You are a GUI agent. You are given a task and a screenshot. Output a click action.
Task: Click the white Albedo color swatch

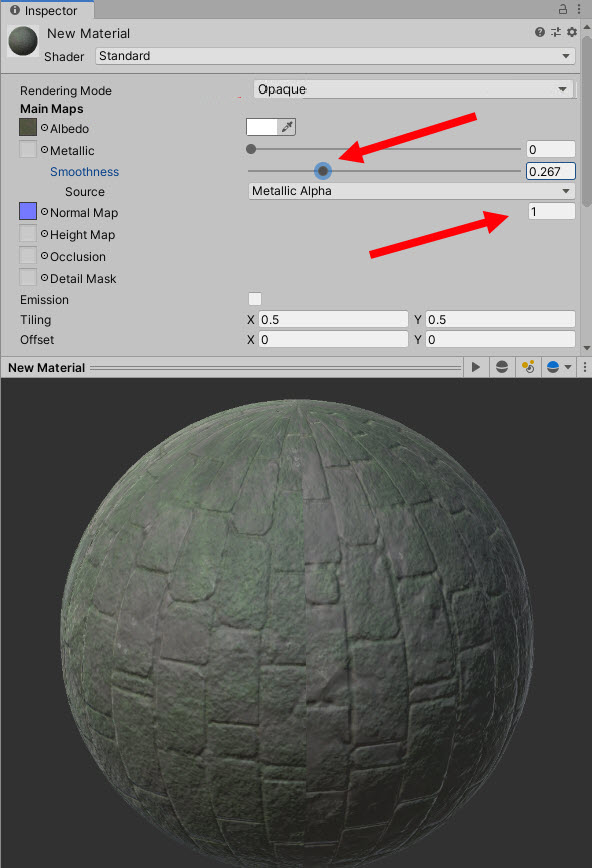pyautogui.click(x=261, y=127)
